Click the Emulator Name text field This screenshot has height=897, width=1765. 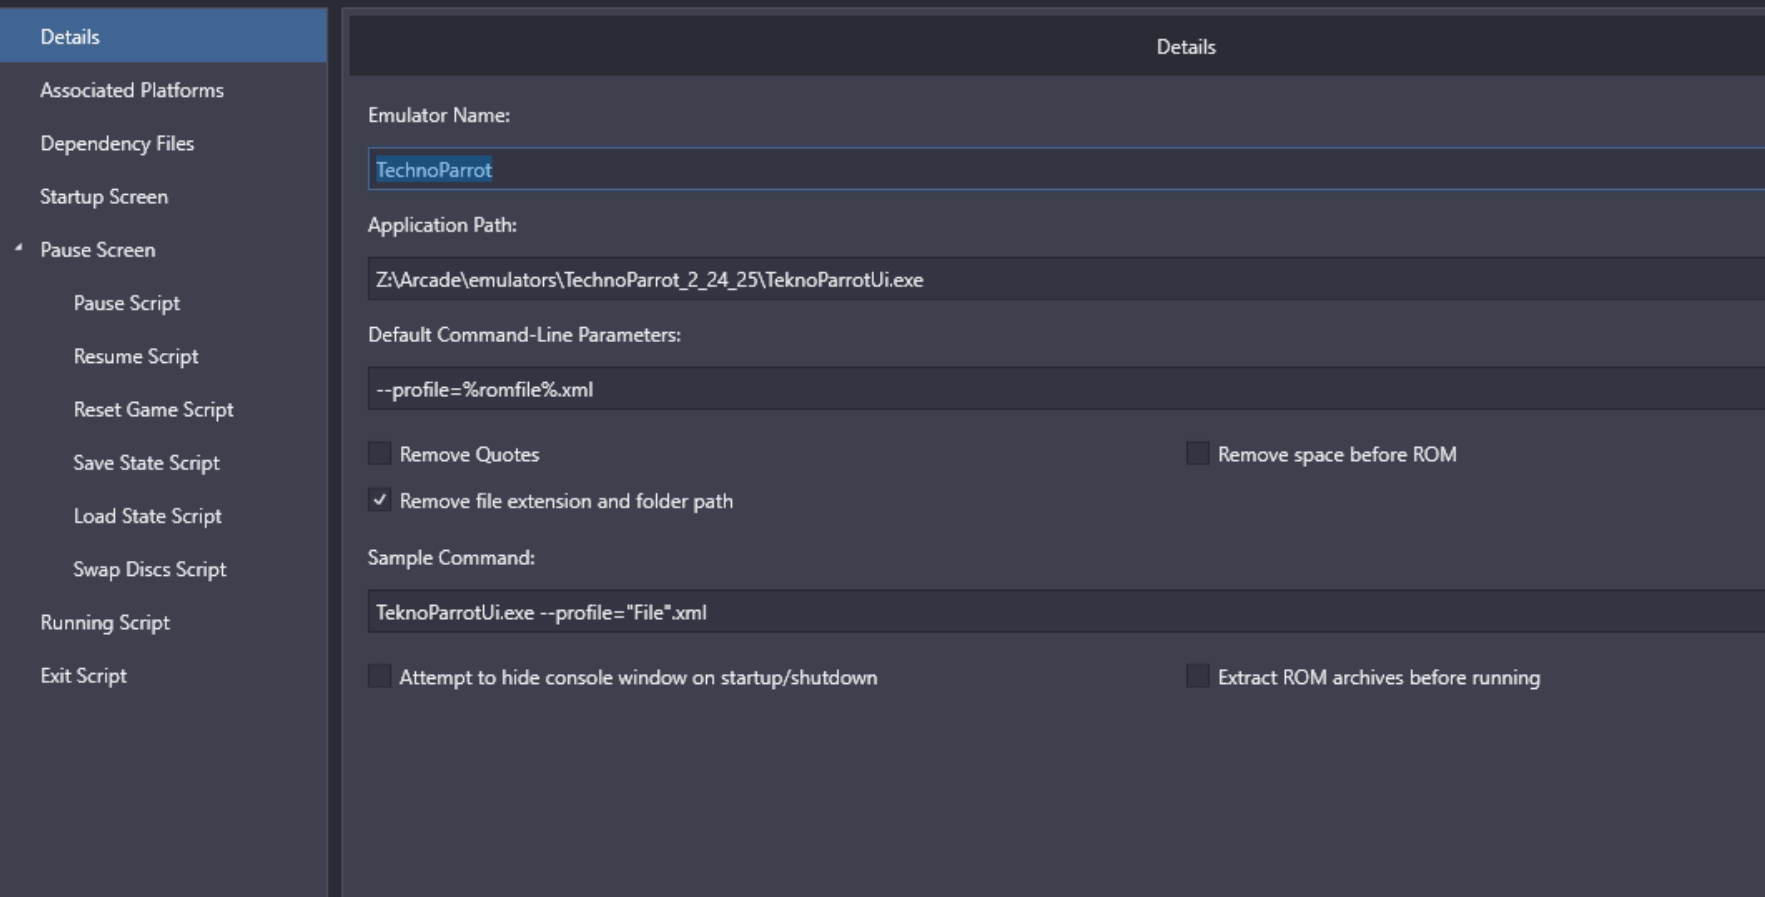[1000, 169]
